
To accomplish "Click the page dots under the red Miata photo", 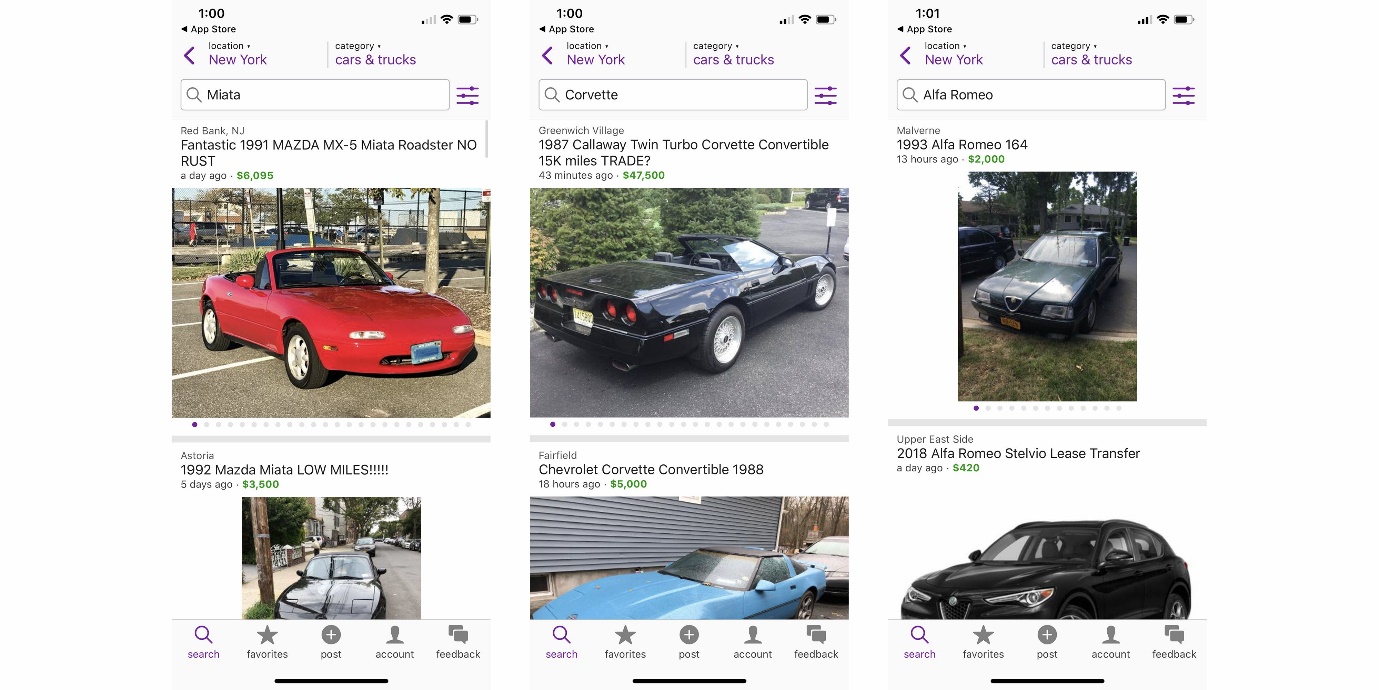I will coord(331,425).
